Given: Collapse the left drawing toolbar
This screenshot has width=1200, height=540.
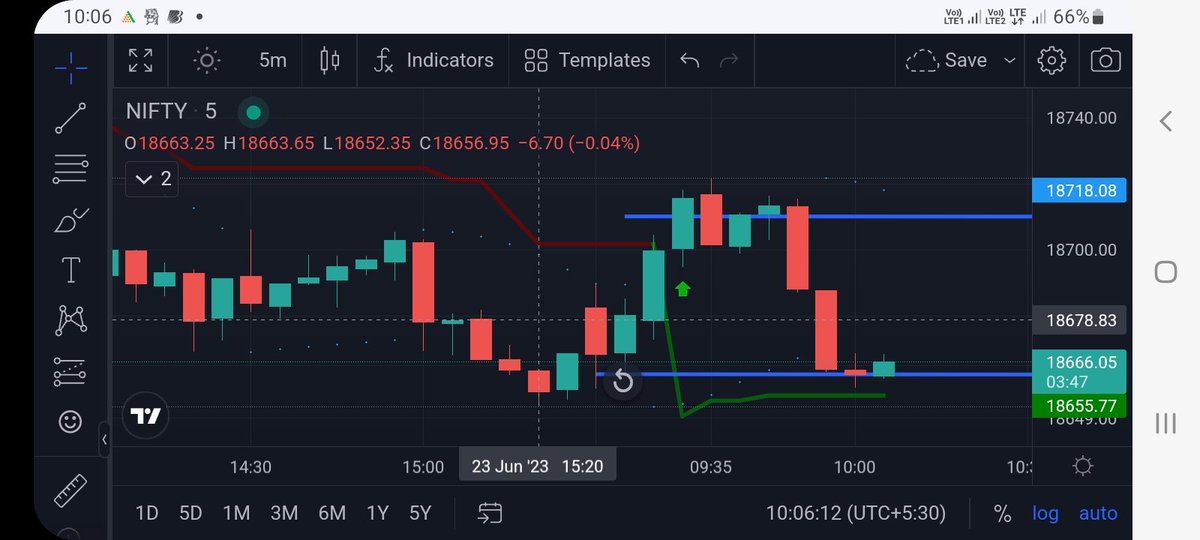Looking at the screenshot, I should [x=104, y=440].
